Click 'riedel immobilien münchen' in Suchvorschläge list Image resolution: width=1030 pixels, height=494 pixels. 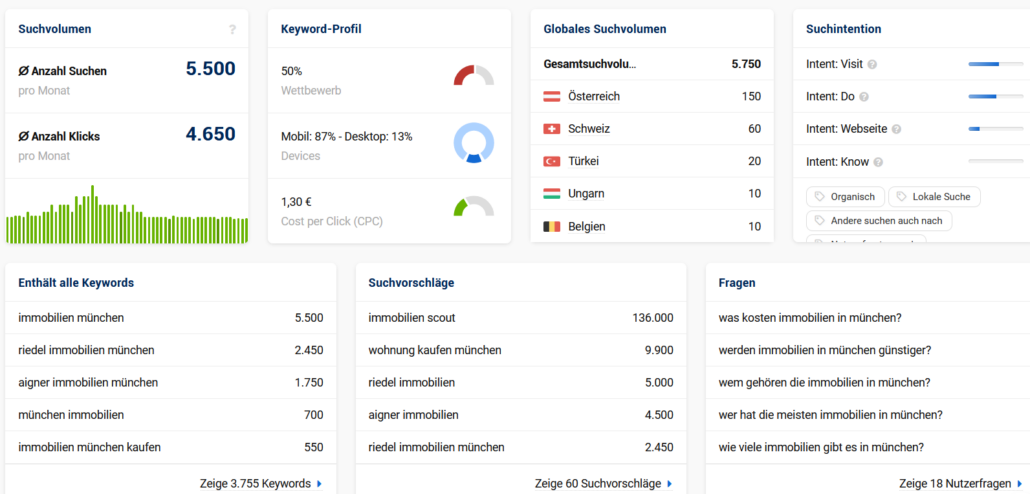point(437,447)
